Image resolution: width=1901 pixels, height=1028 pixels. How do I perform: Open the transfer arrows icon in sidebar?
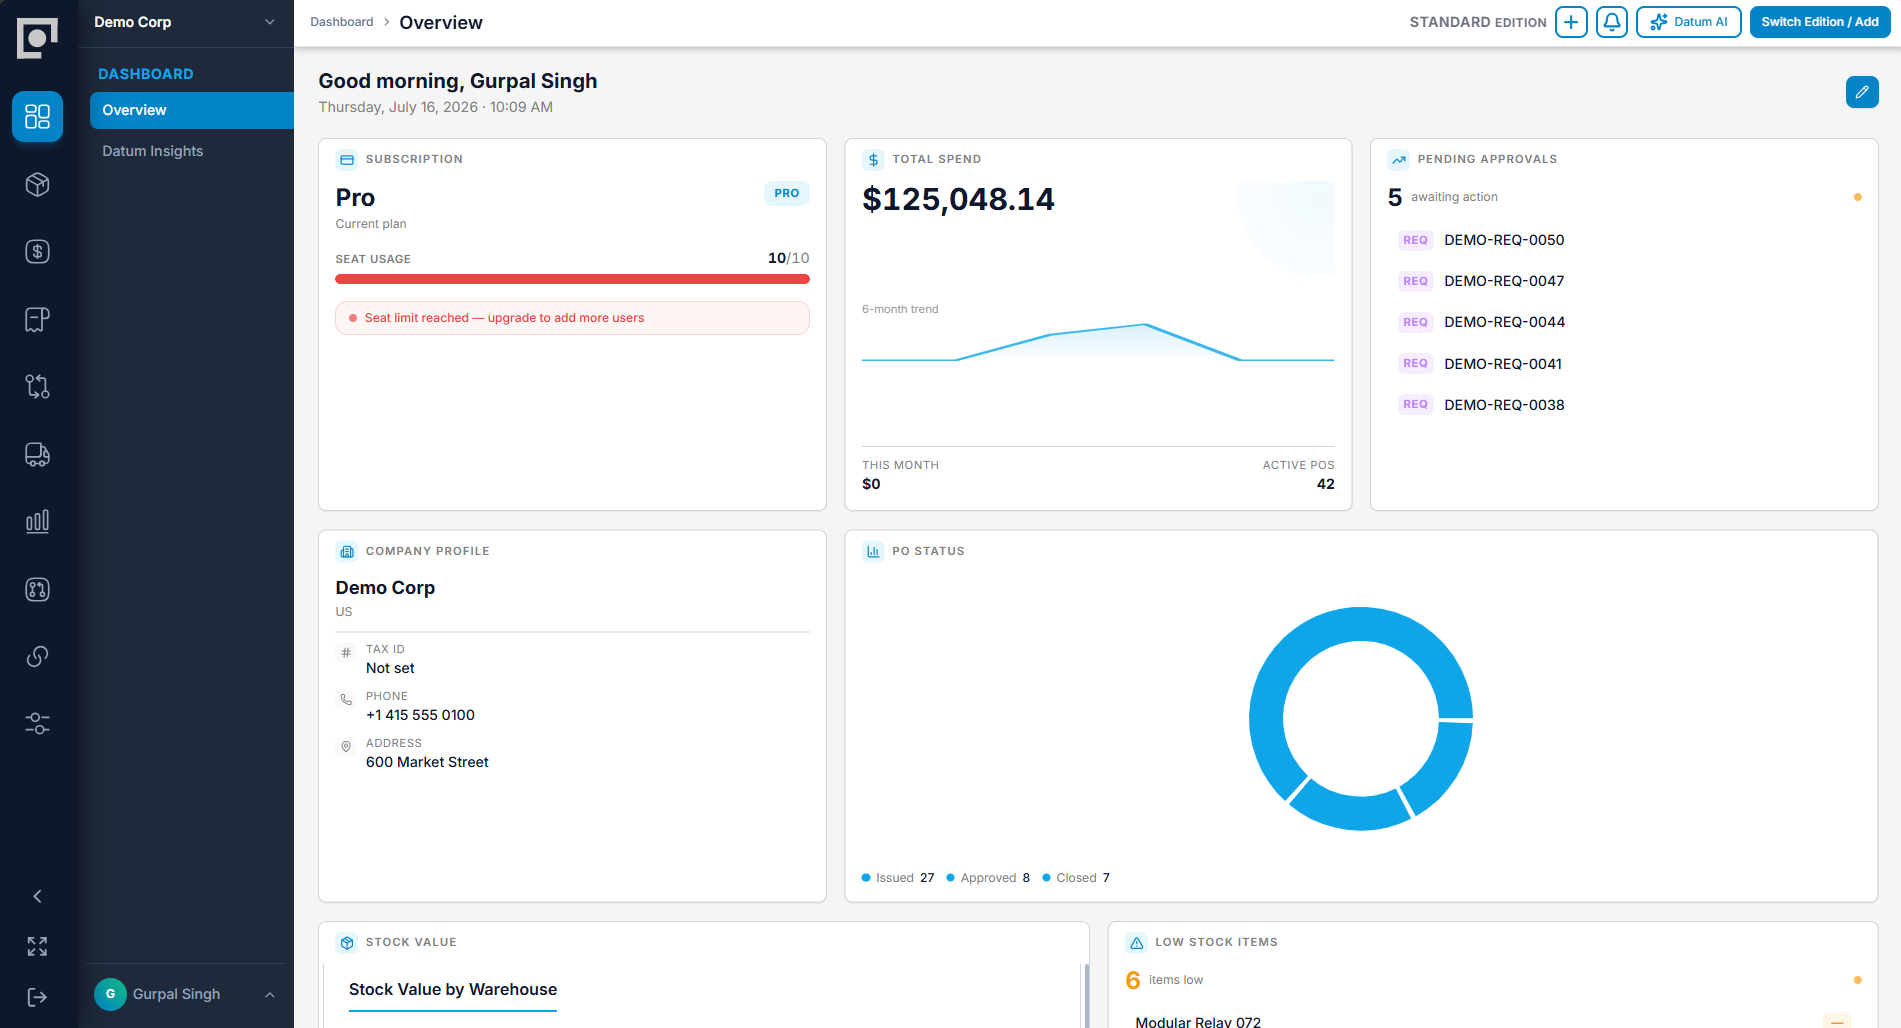pos(38,387)
